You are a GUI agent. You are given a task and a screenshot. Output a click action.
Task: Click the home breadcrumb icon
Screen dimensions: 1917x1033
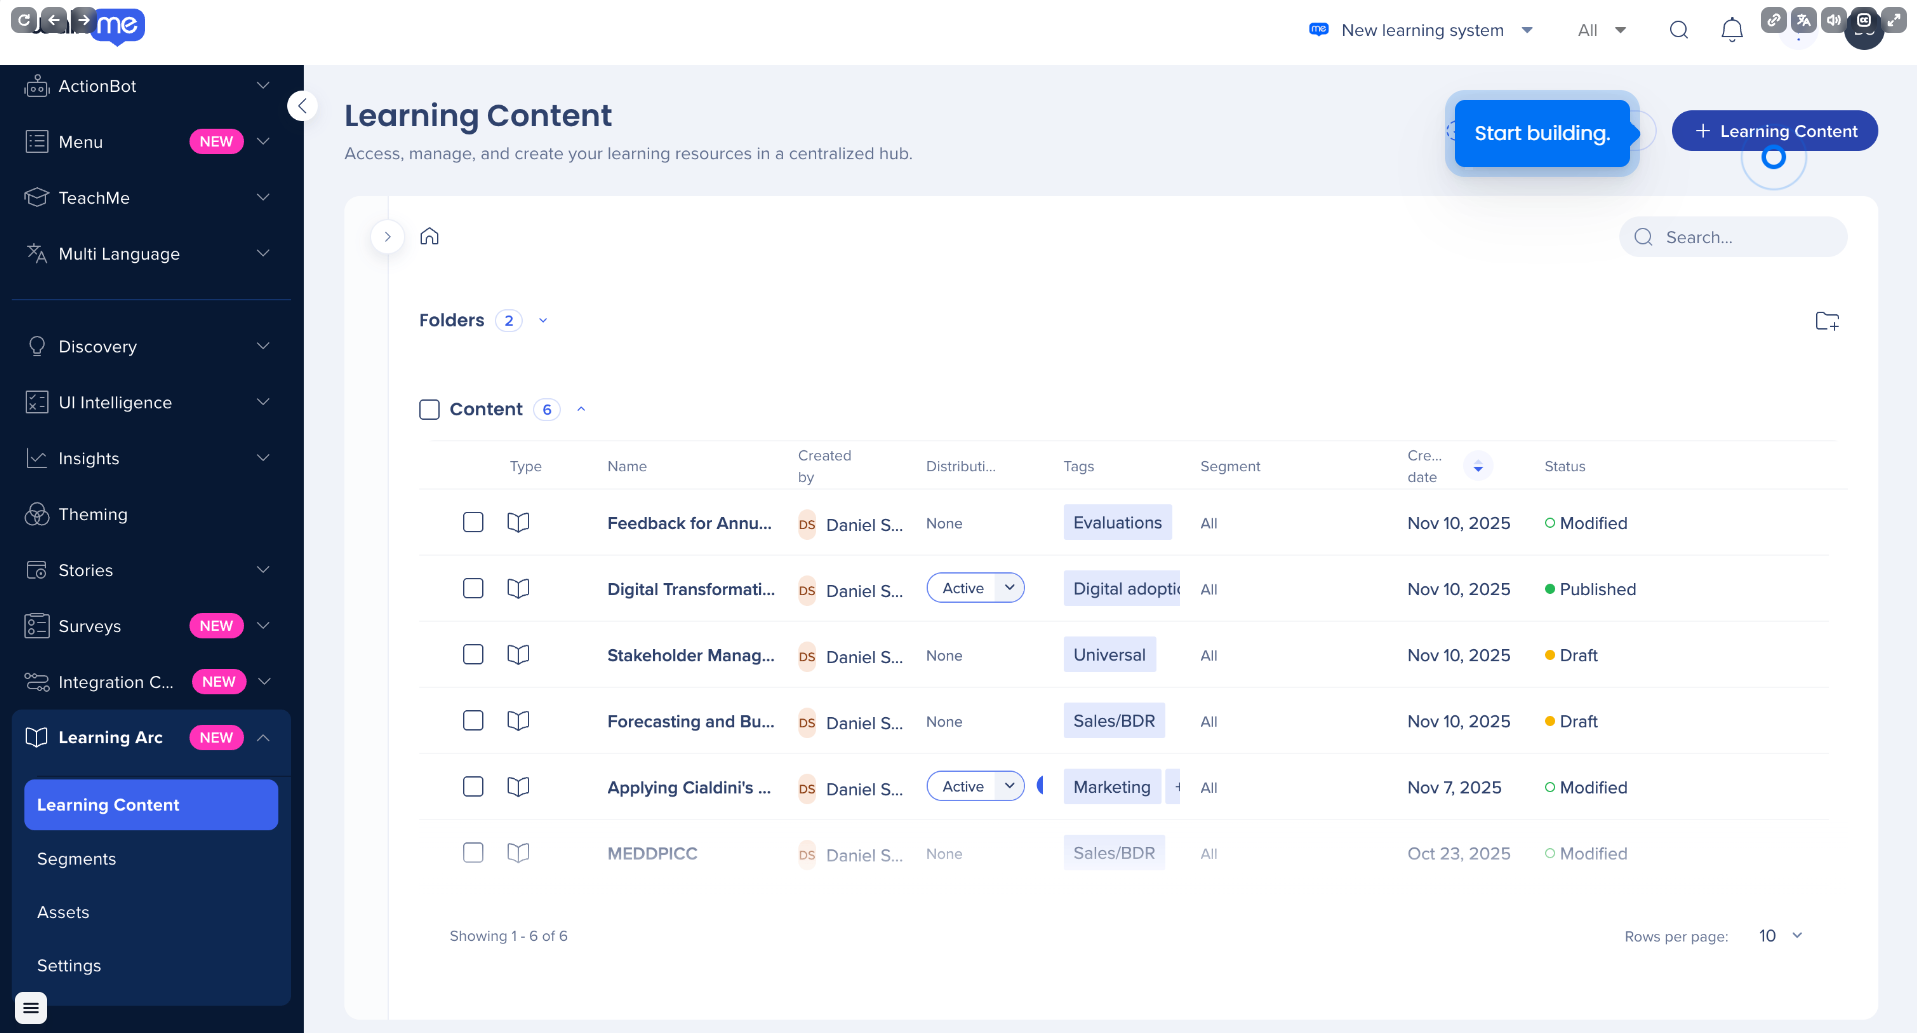tap(429, 236)
